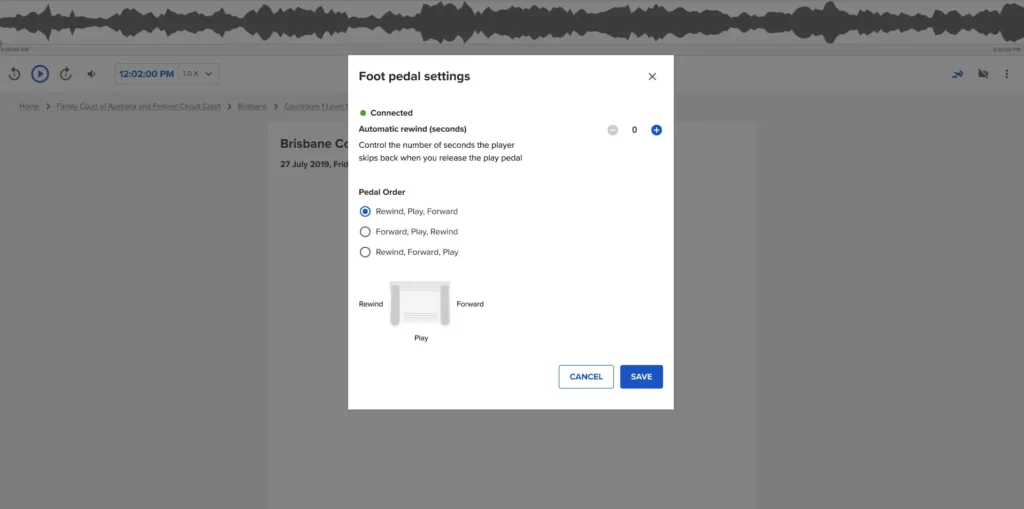Screen dimensions: 1024x509
Task: Click the skip forward icon in player
Action: tap(65, 74)
